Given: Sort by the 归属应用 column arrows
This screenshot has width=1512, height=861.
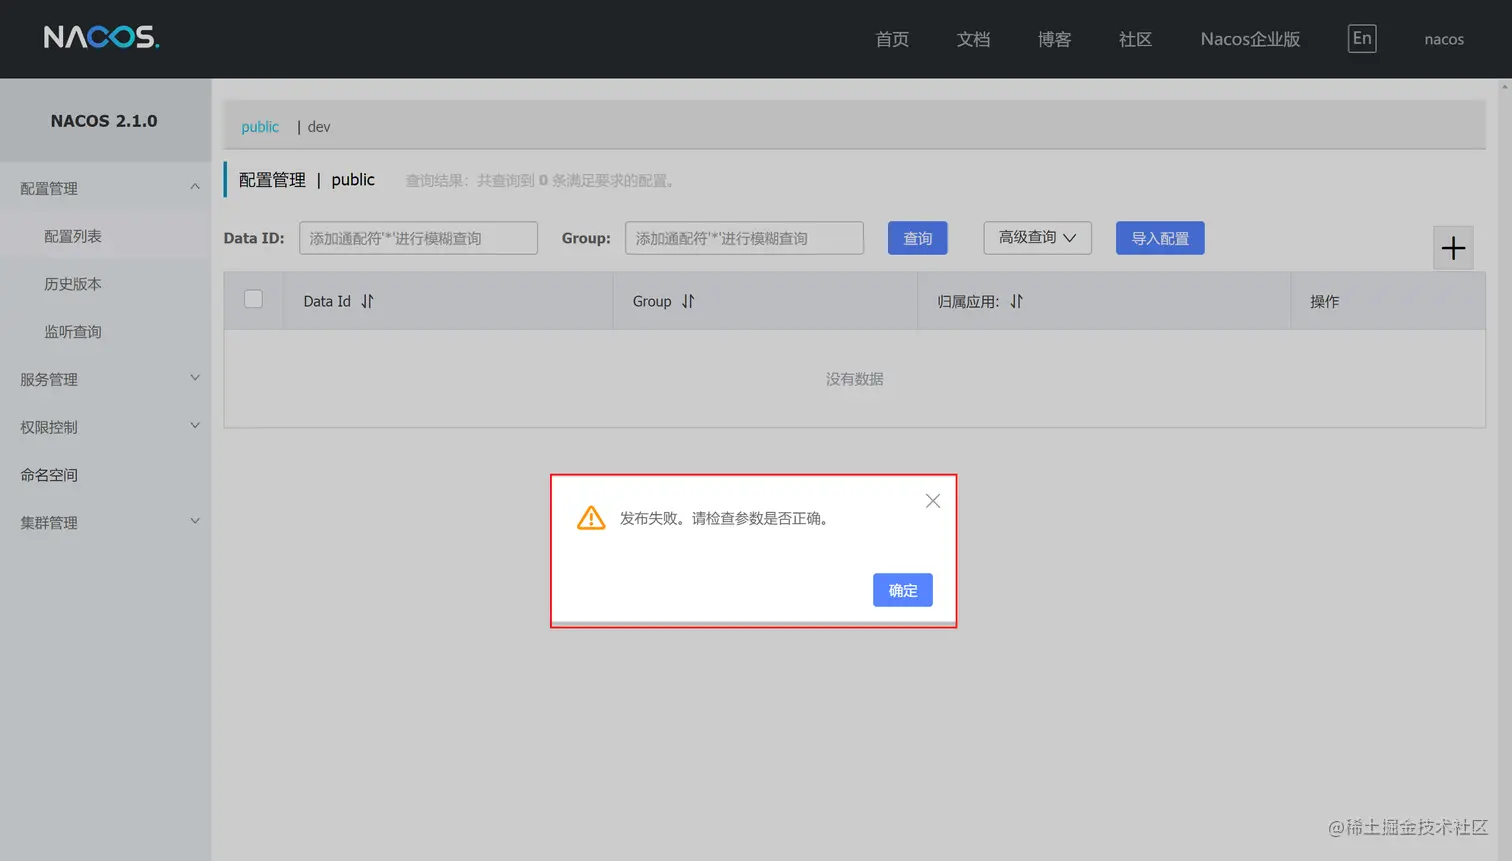Looking at the screenshot, I should pyautogui.click(x=1015, y=300).
